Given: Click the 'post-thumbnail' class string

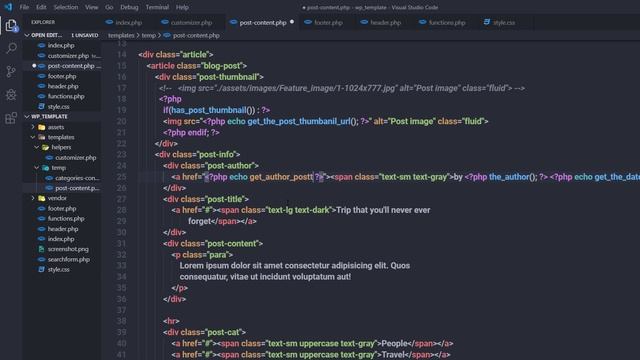Looking at the screenshot, I should [x=228, y=77].
